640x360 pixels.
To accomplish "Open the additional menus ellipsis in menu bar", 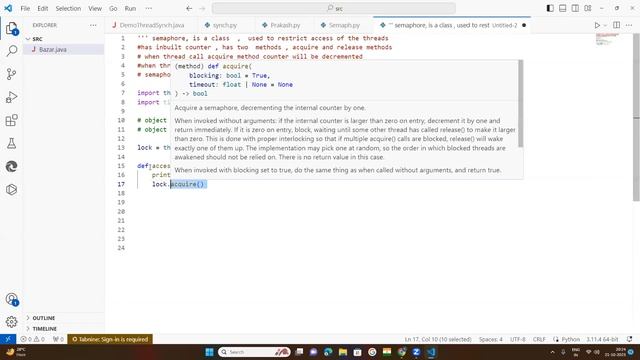I will tap(149, 8).
